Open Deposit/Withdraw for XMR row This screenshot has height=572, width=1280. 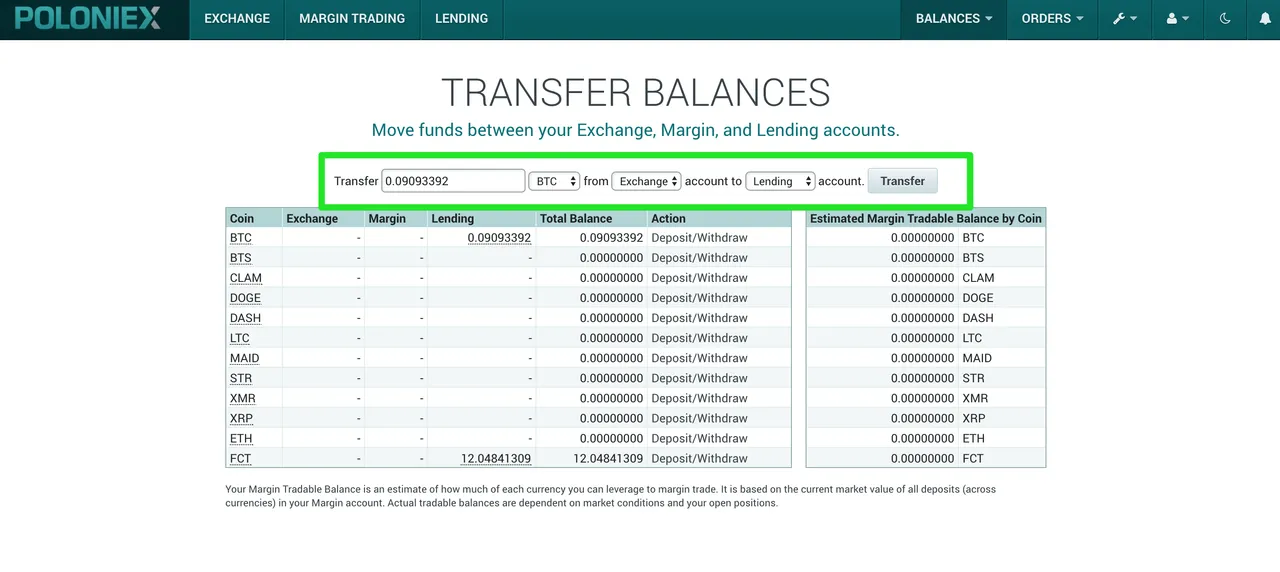coord(699,398)
